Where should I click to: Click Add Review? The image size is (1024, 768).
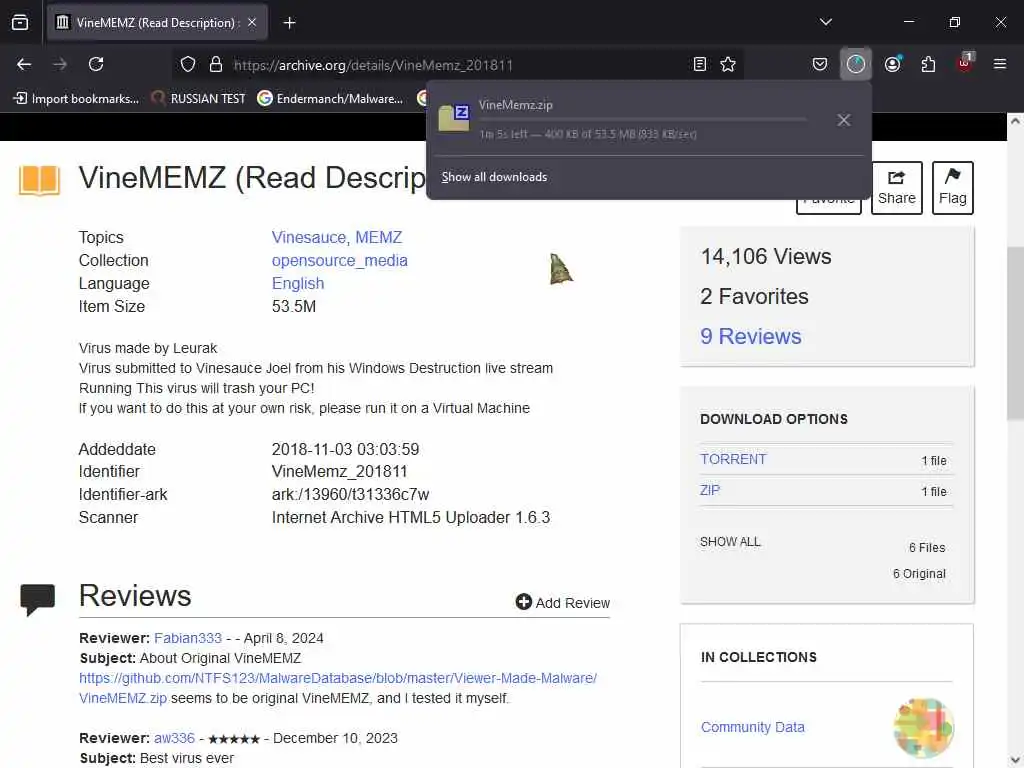(563, 602)
